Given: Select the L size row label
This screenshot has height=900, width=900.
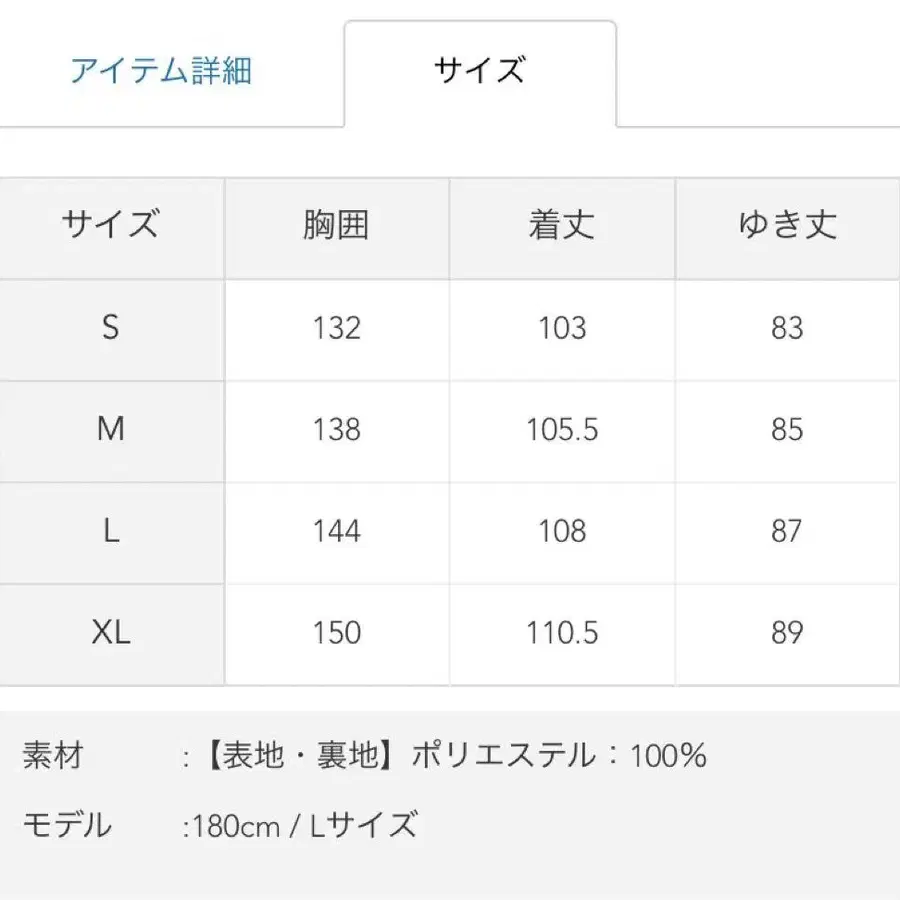Looking at the screenshot, I should click(x=110, y=531).
